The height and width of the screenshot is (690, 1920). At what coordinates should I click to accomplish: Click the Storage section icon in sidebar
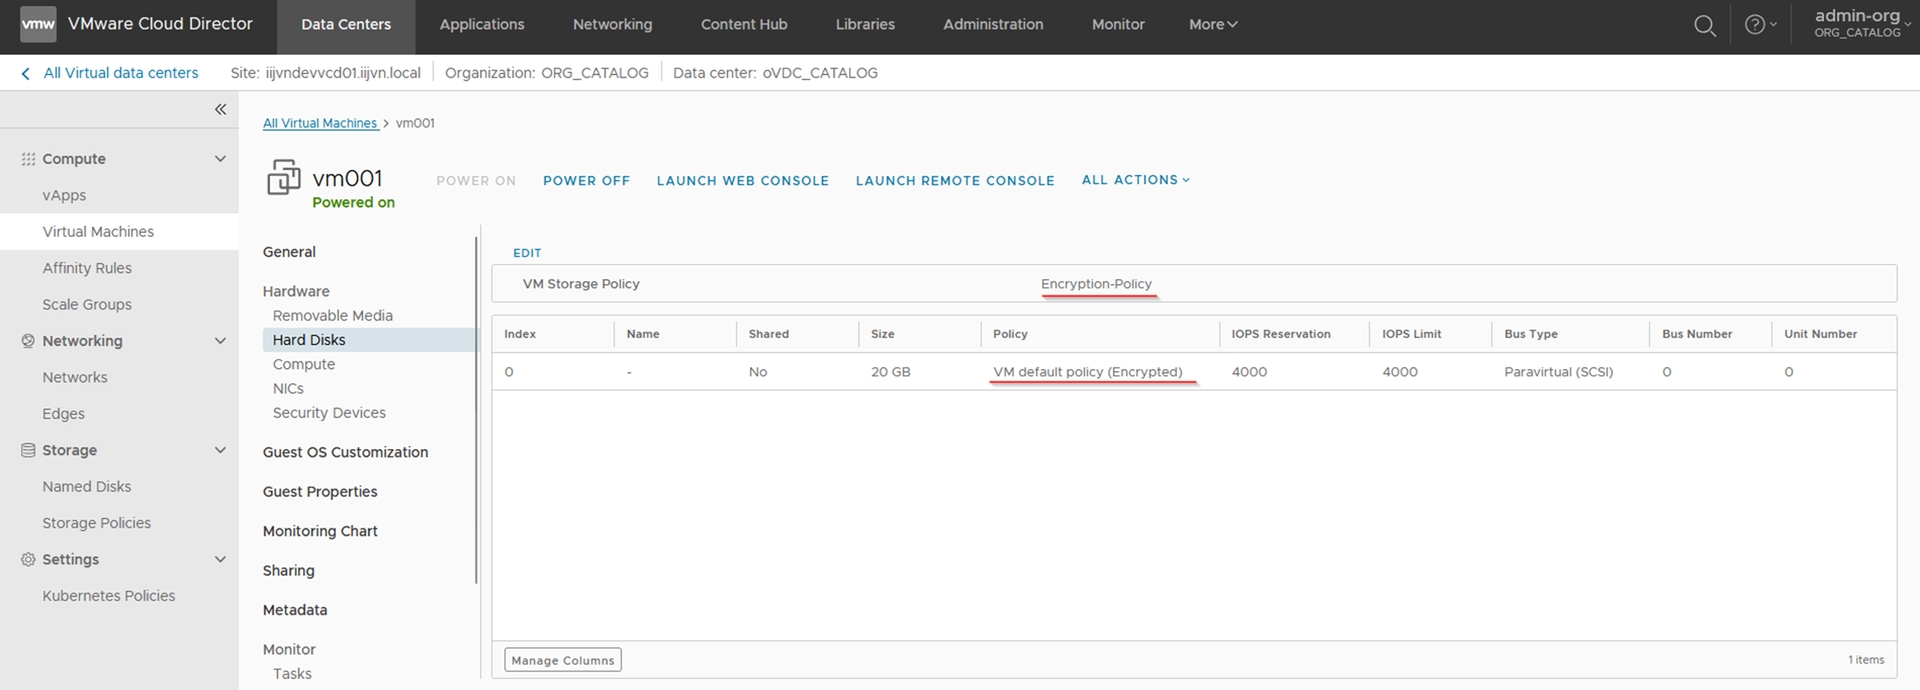coord(28,451)
